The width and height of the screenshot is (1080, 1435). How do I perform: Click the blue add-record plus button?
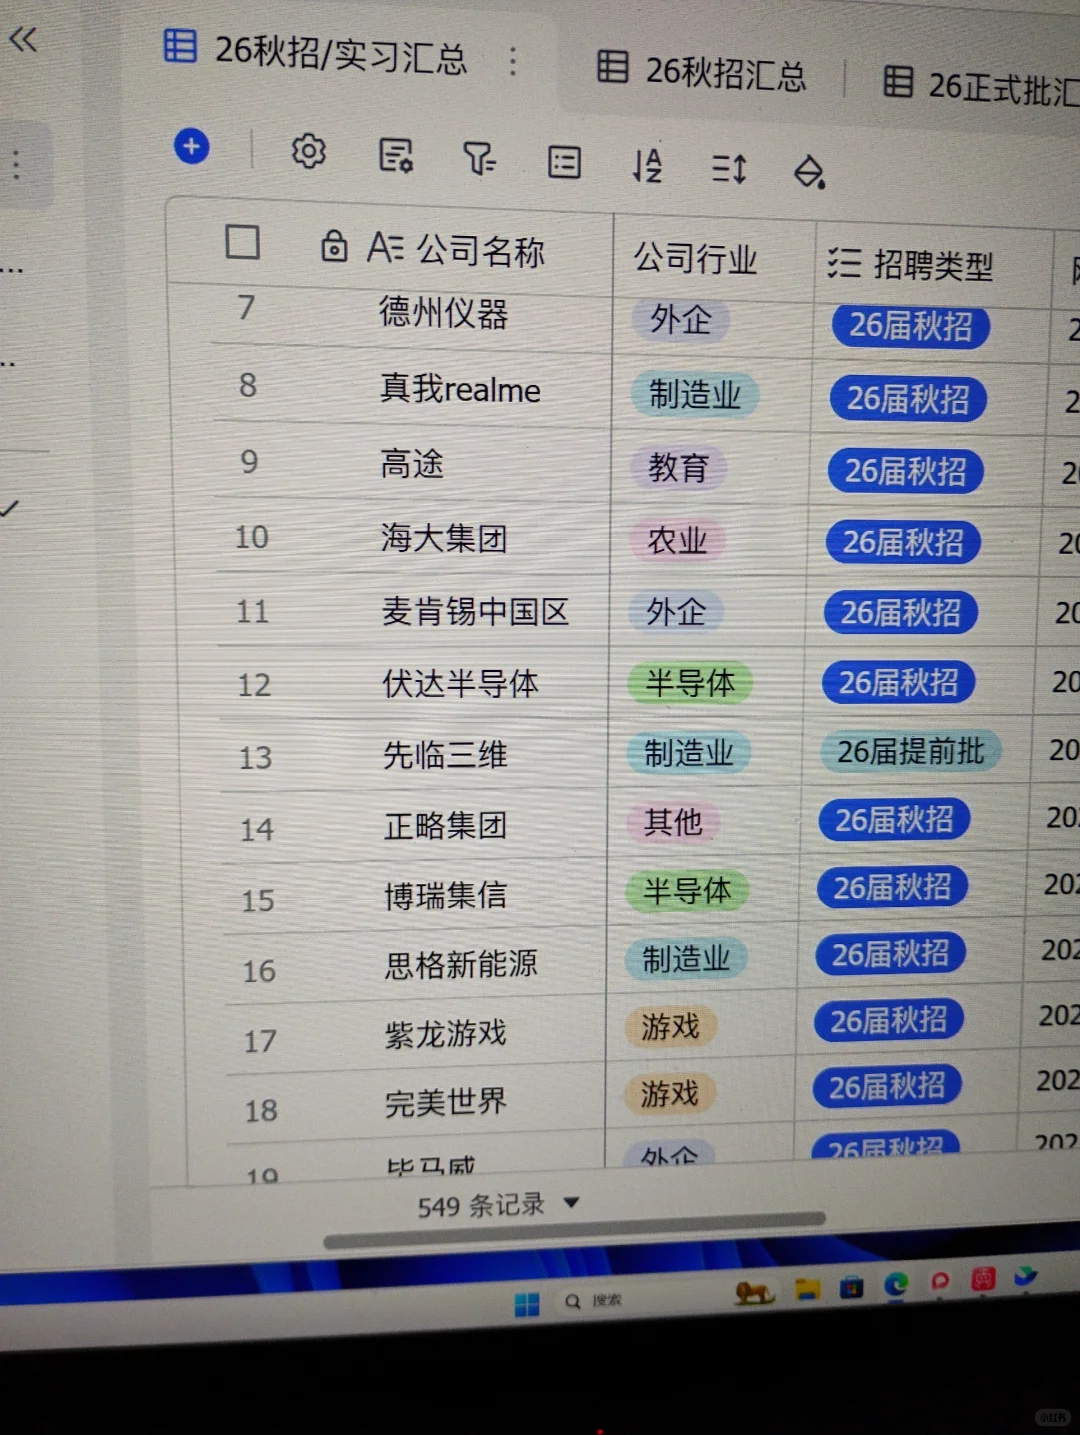[x=191, y=146]
